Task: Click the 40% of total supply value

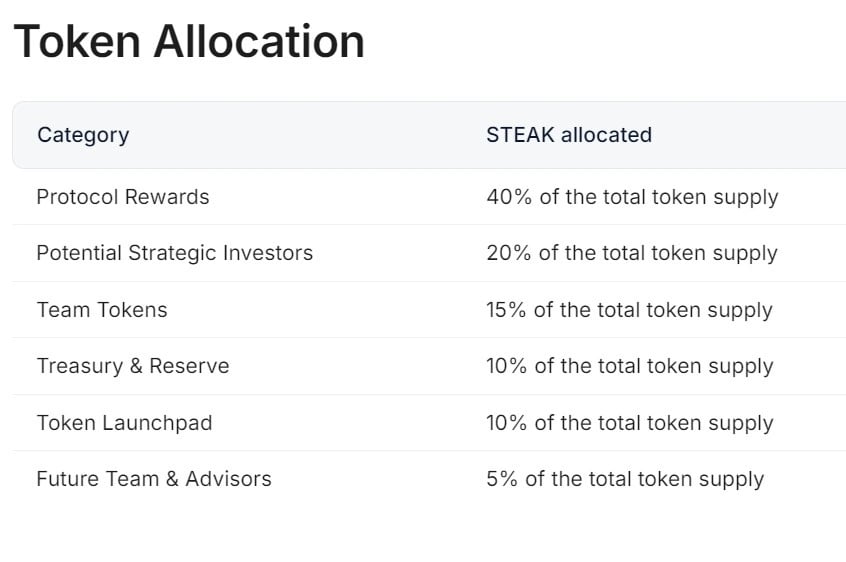Action: (632, 197)
